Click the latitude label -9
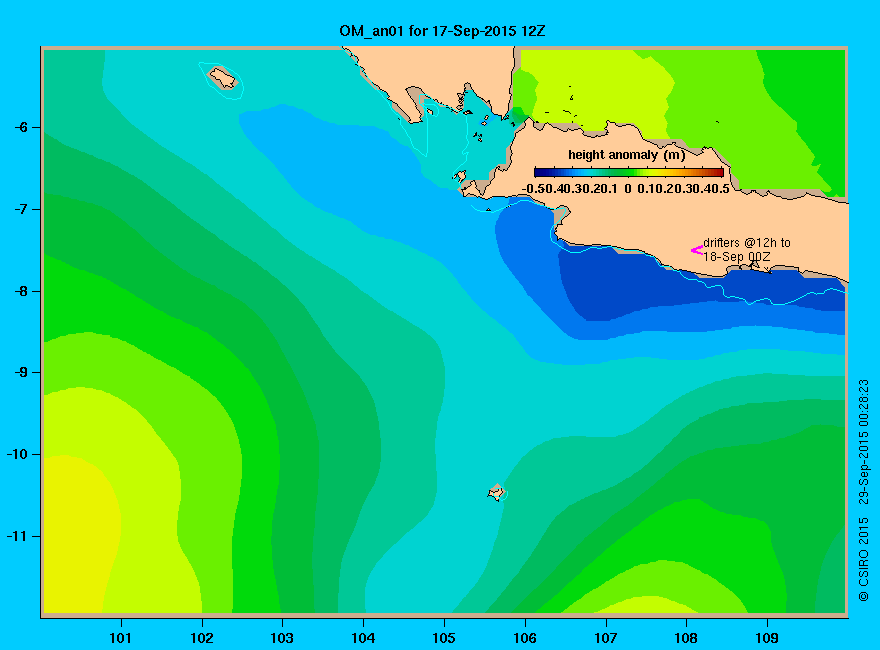Screen dimensions: 880x650 tap(21, 373)
